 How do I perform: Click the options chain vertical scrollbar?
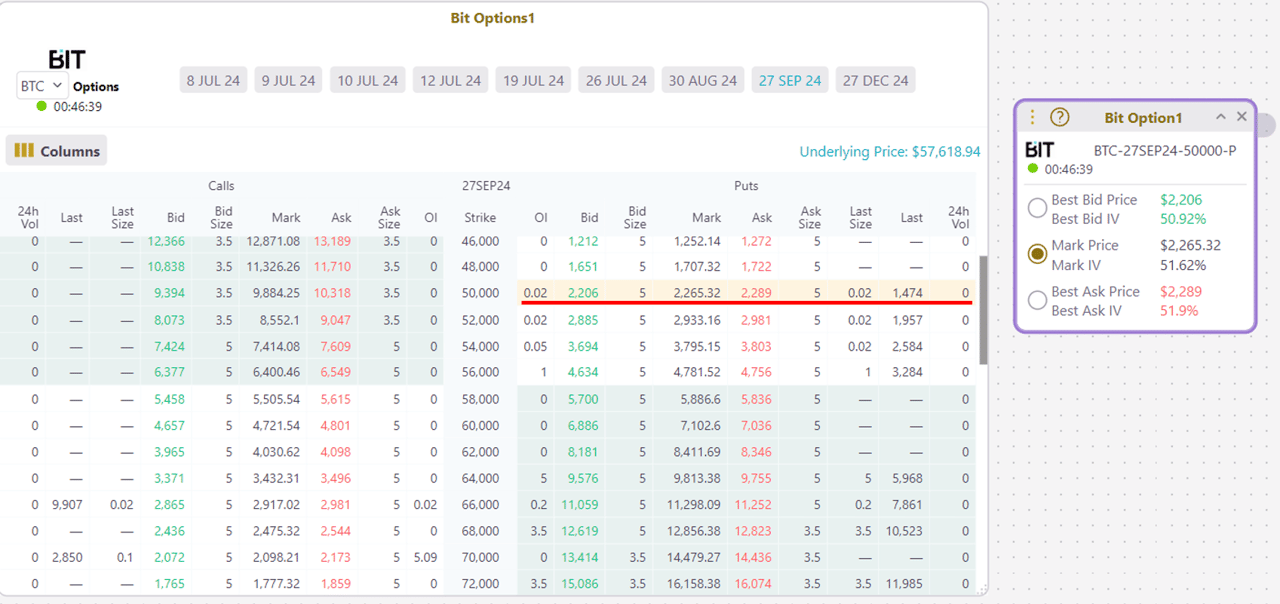(983, 310)
